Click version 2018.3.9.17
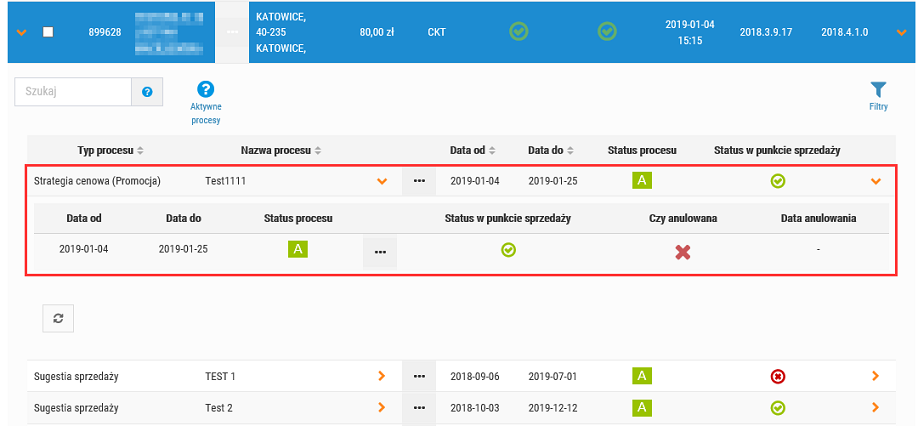Screen dimensions: 918x426 [766, 32]
